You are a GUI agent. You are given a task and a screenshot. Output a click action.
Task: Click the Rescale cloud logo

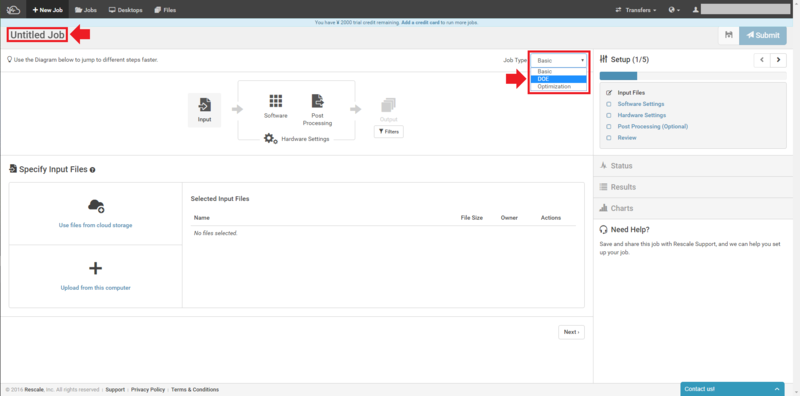pos(13,10)
